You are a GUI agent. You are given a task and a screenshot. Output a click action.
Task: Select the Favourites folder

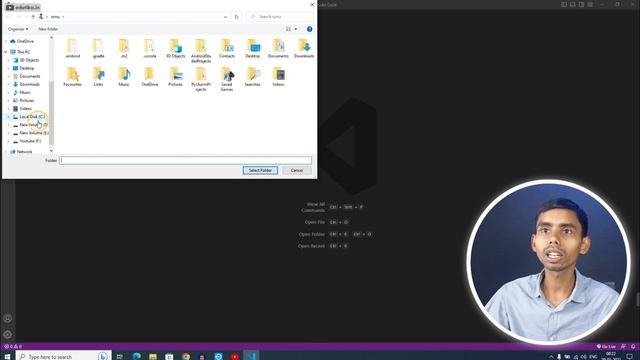coord(72,77)
